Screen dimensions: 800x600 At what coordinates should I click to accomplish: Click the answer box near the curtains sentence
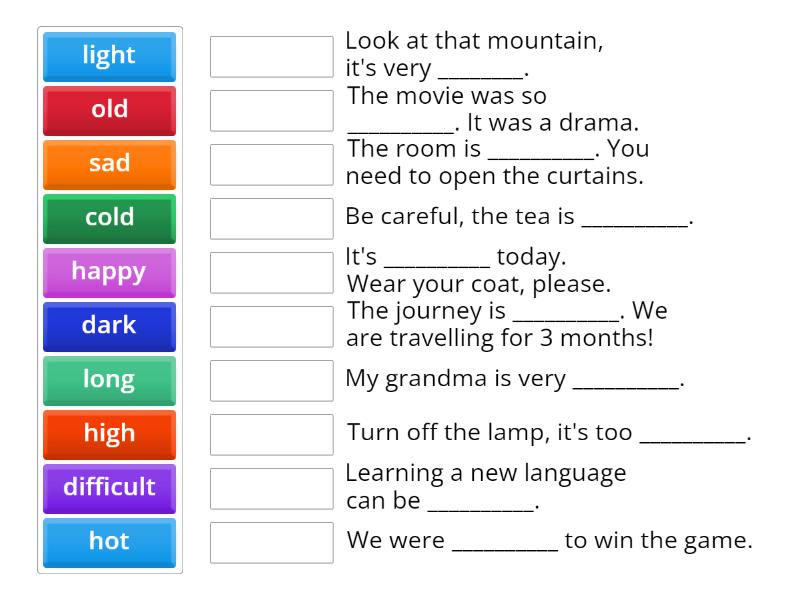pyautogui.click(x=271, y=163)
